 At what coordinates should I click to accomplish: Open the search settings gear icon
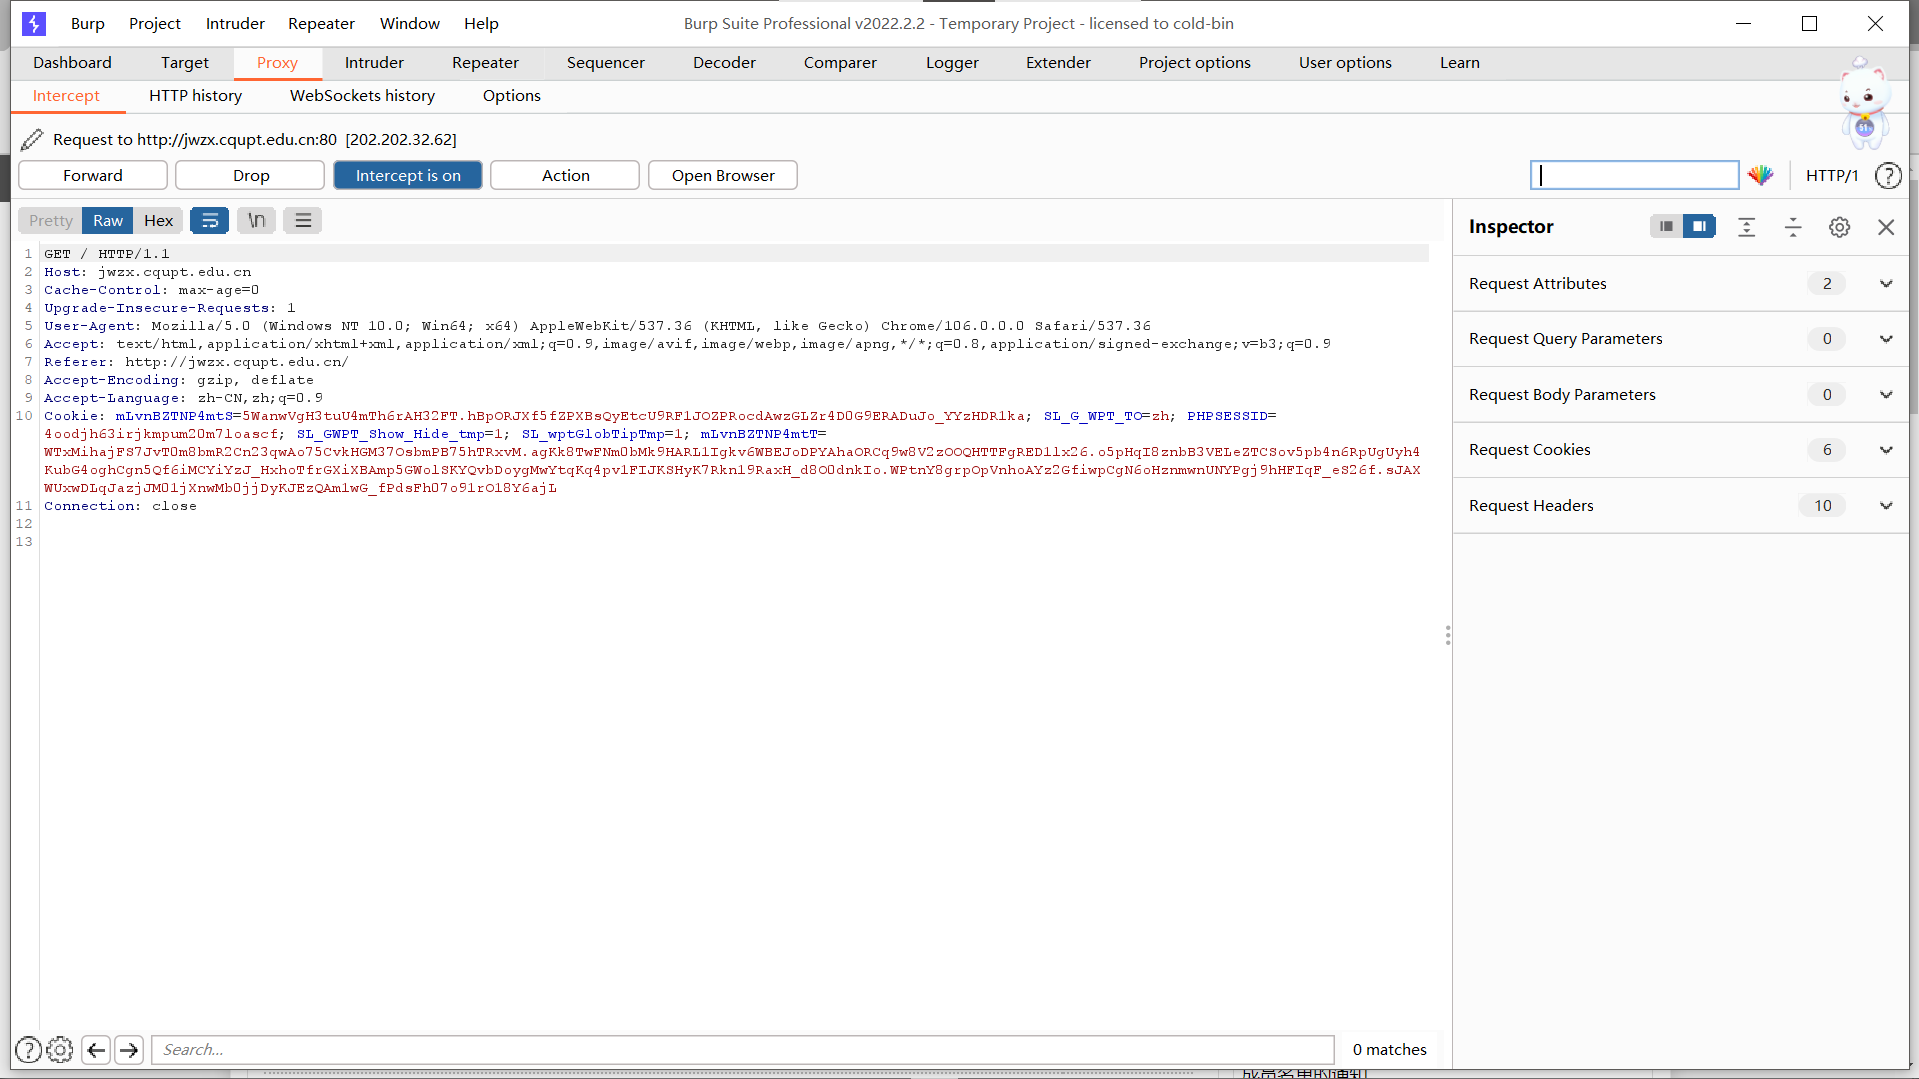pyautogui.click(x=60, y=1049)
